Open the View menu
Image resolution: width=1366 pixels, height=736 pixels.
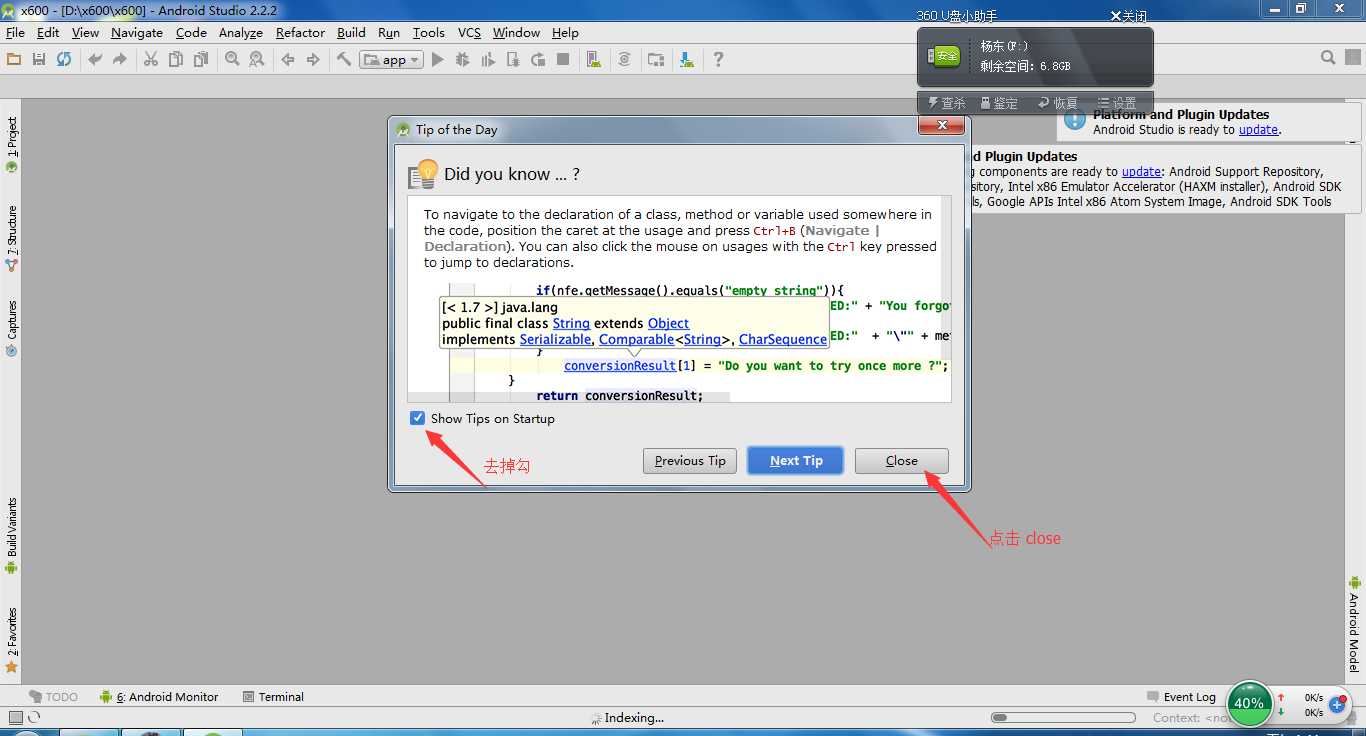coord(85,32)
